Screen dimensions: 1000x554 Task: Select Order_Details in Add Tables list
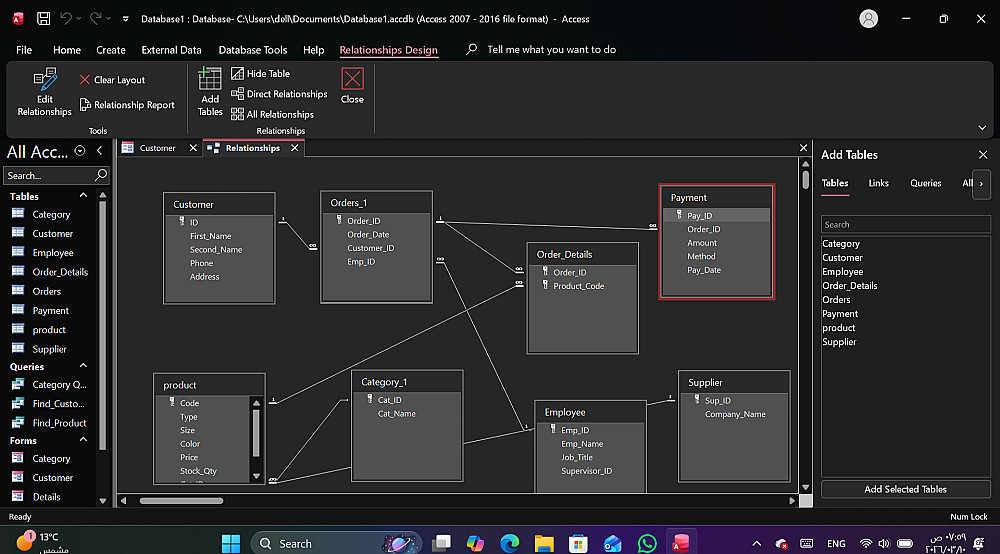click(x=849, y=286)
